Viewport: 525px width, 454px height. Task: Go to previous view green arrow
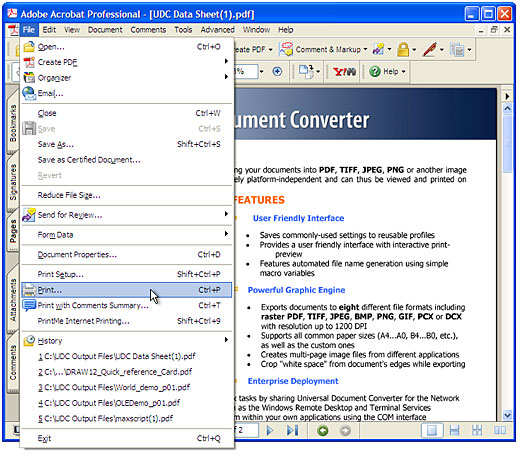pyautogui.click(x=323, y=430)
